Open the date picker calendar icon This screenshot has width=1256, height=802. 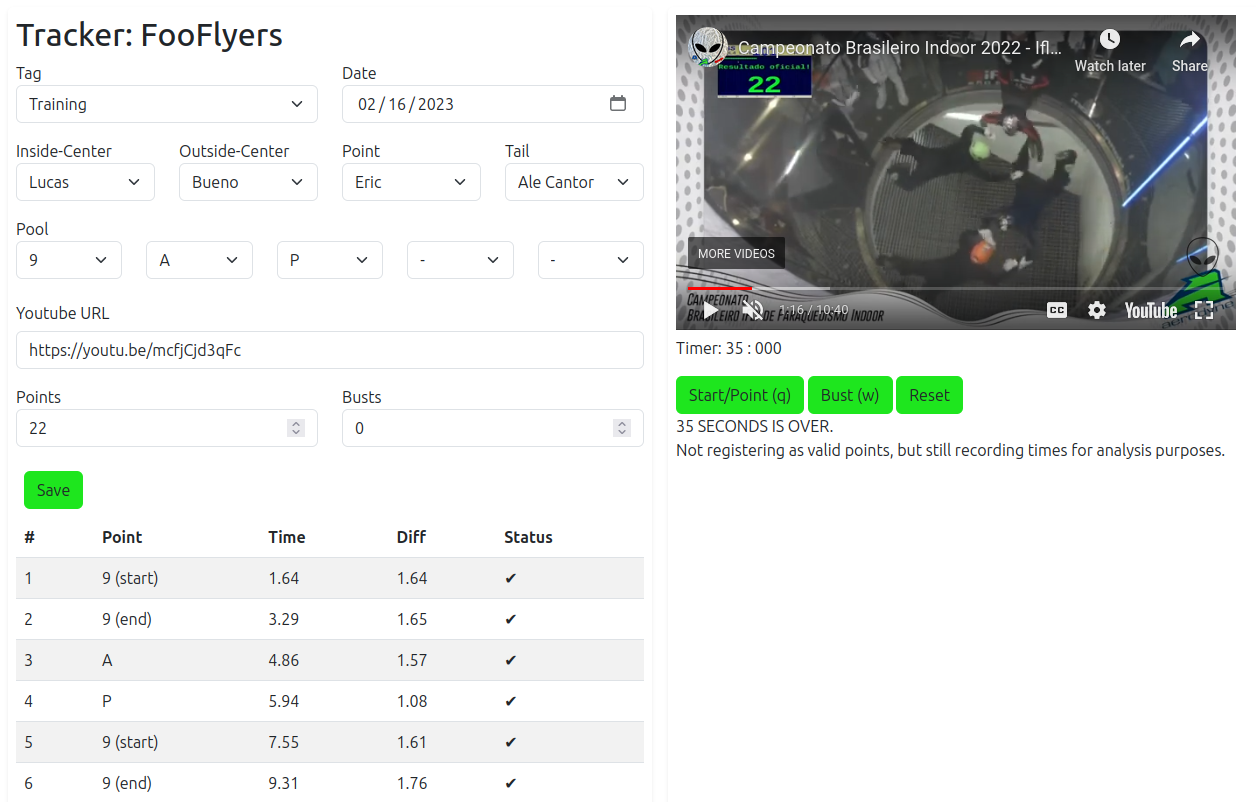pos(618,104)
